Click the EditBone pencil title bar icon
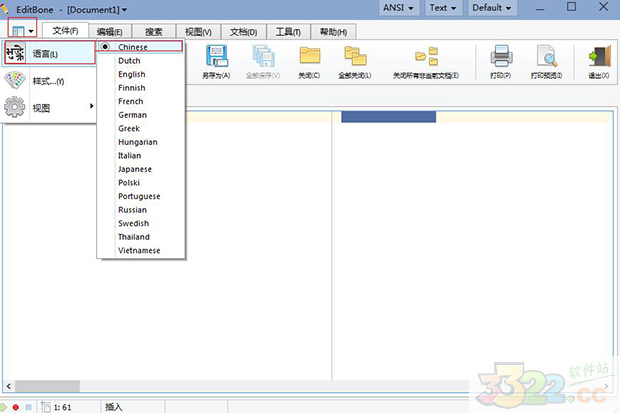 click(x=4, y=8)
